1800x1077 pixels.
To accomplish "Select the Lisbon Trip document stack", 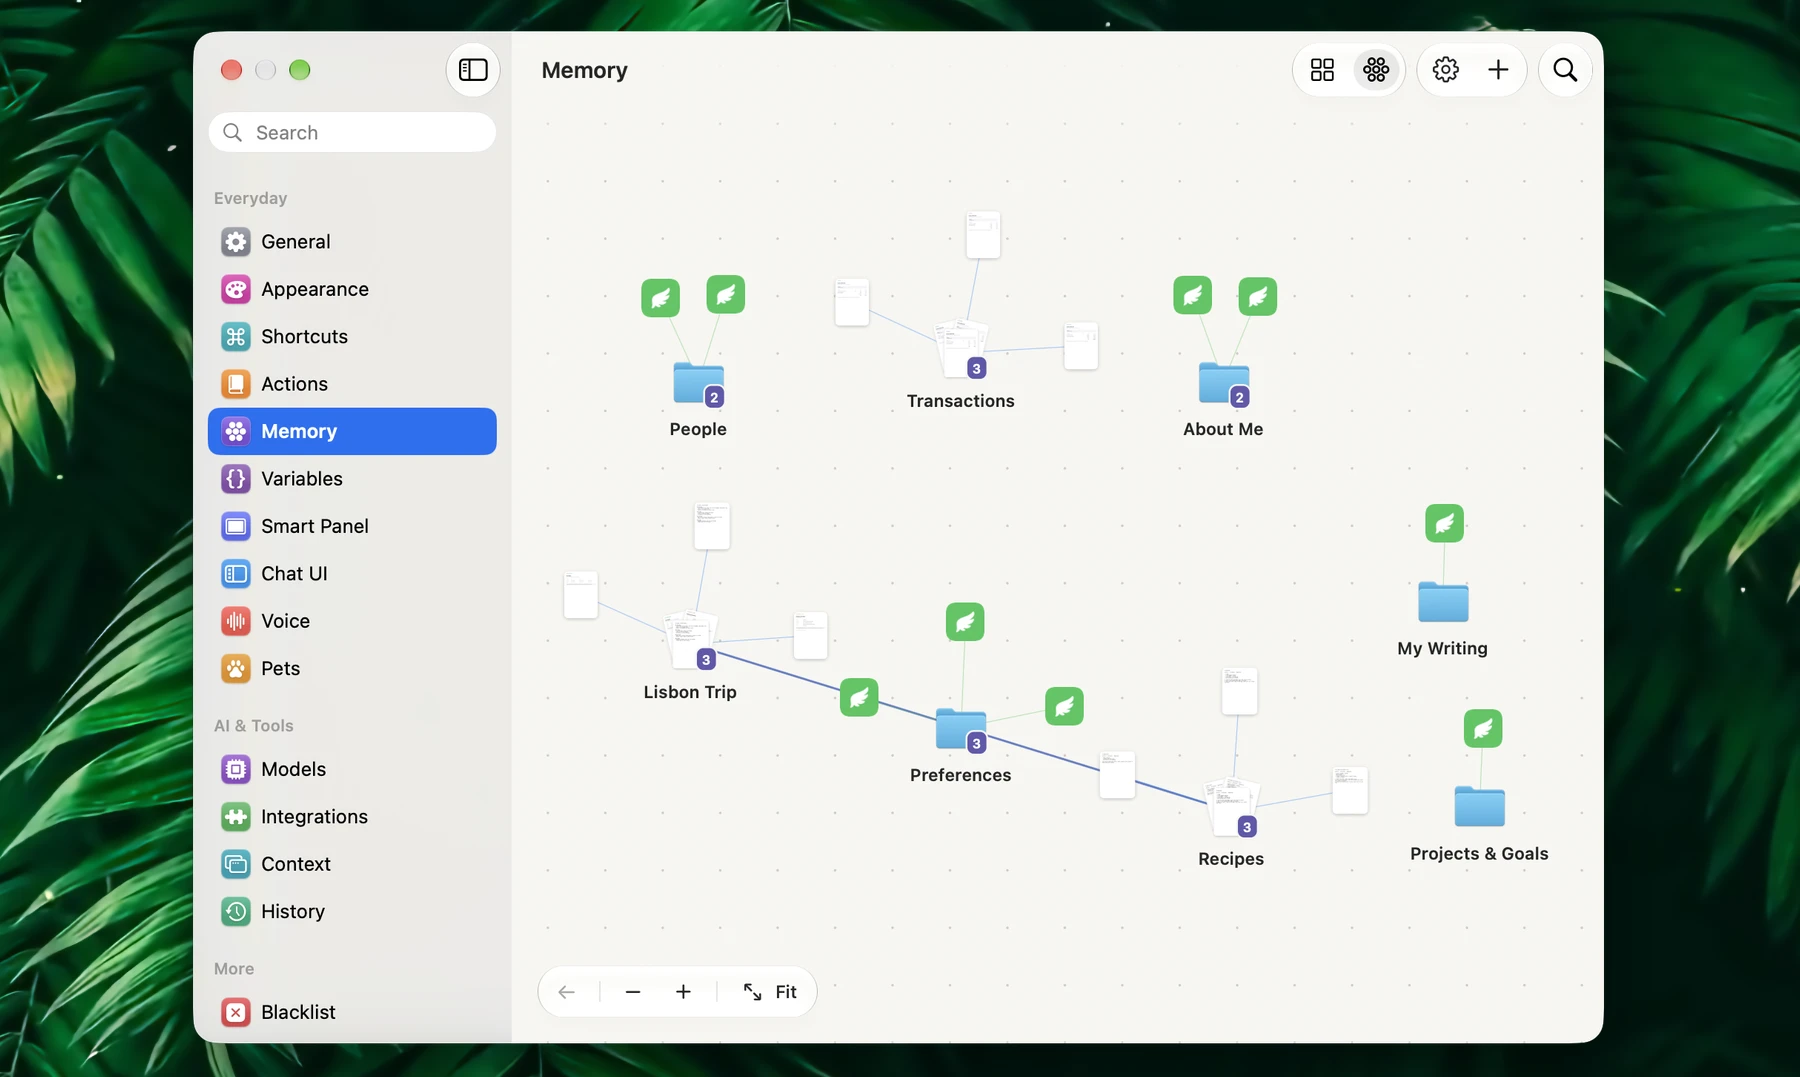I will click(691, 639).
